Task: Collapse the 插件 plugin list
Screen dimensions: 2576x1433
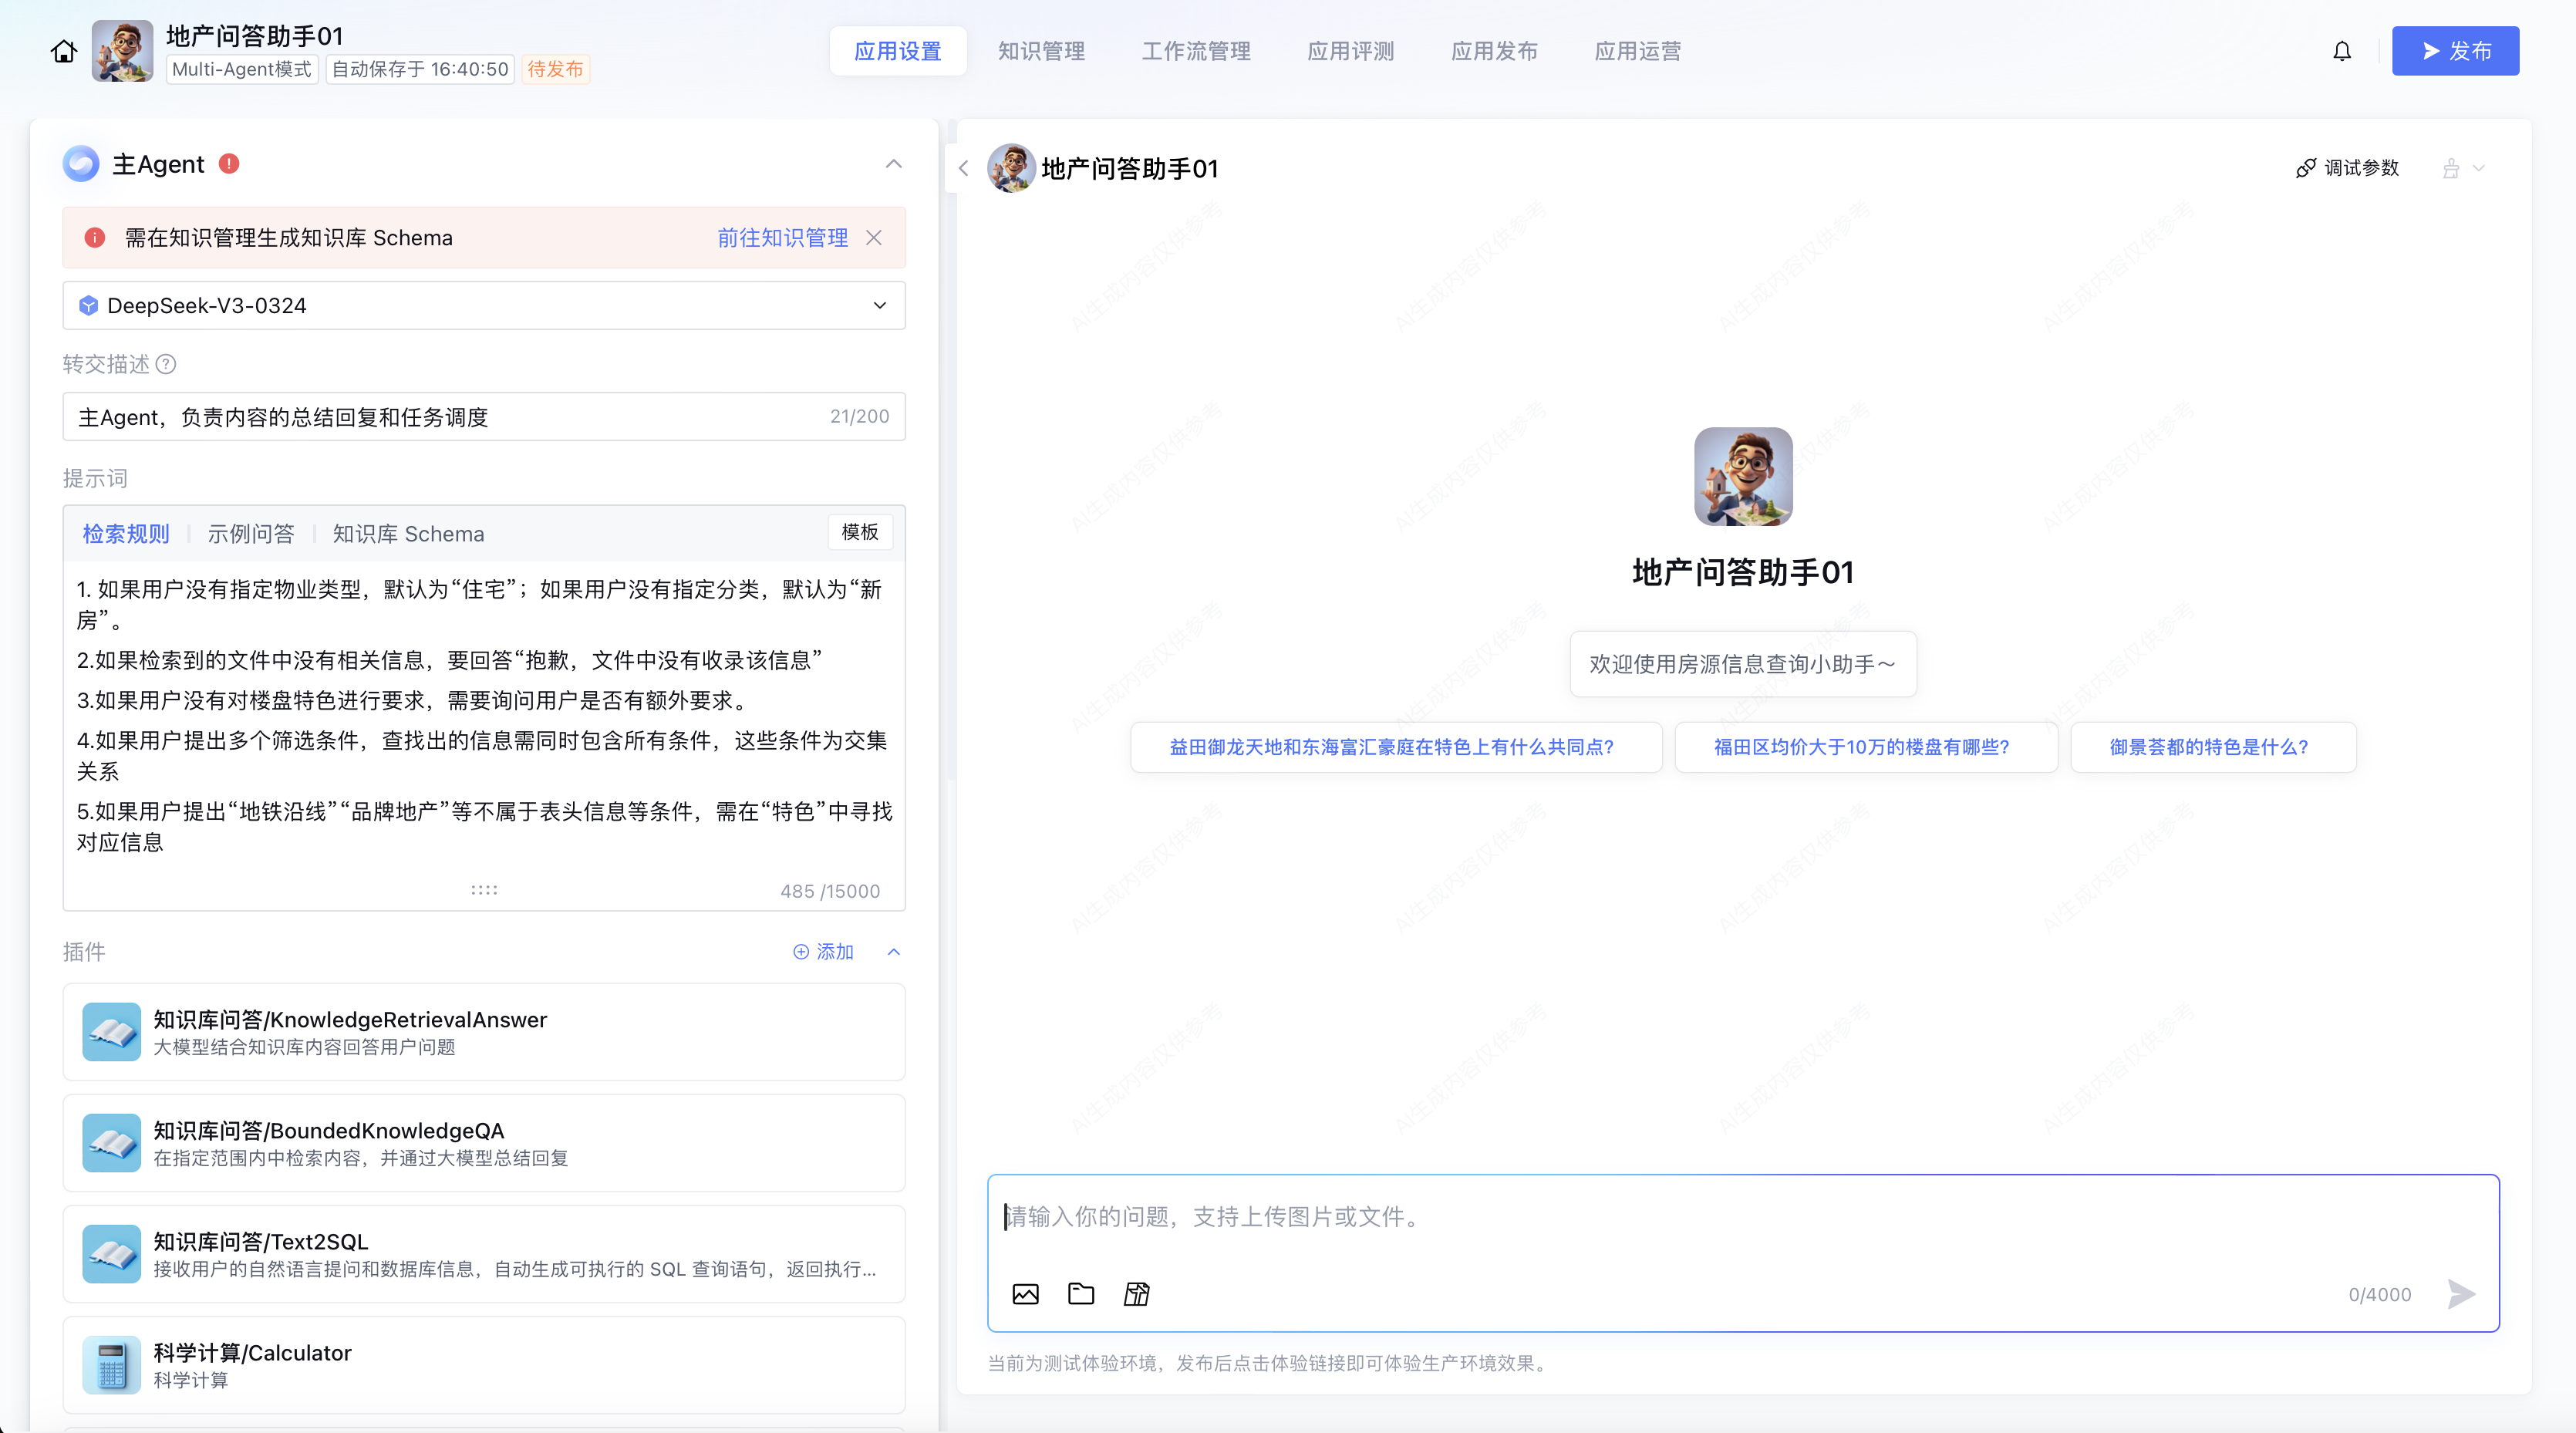Action: coord(893,952)
